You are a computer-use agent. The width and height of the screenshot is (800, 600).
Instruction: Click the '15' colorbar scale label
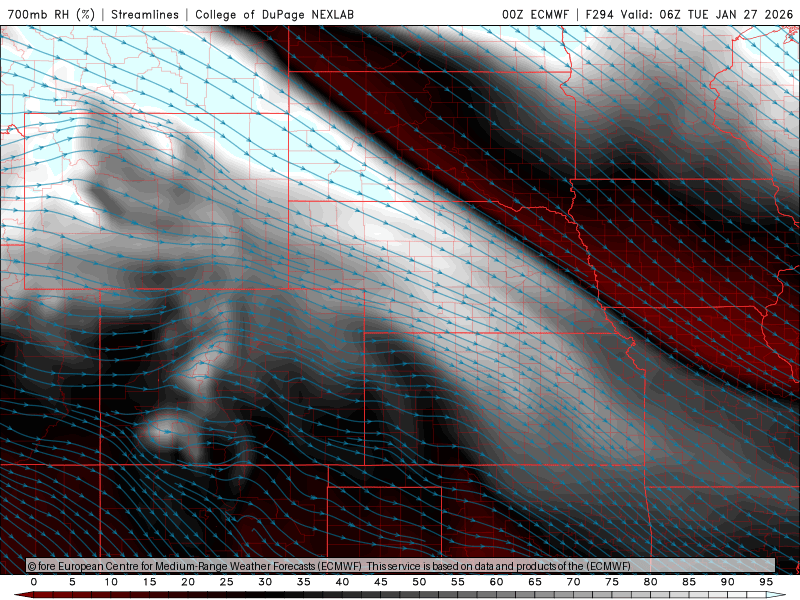tap(149, 582)
